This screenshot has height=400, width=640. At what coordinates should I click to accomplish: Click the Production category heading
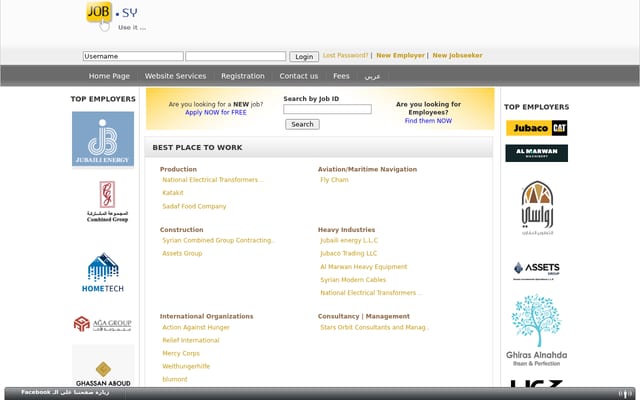(x=178, y=169)
